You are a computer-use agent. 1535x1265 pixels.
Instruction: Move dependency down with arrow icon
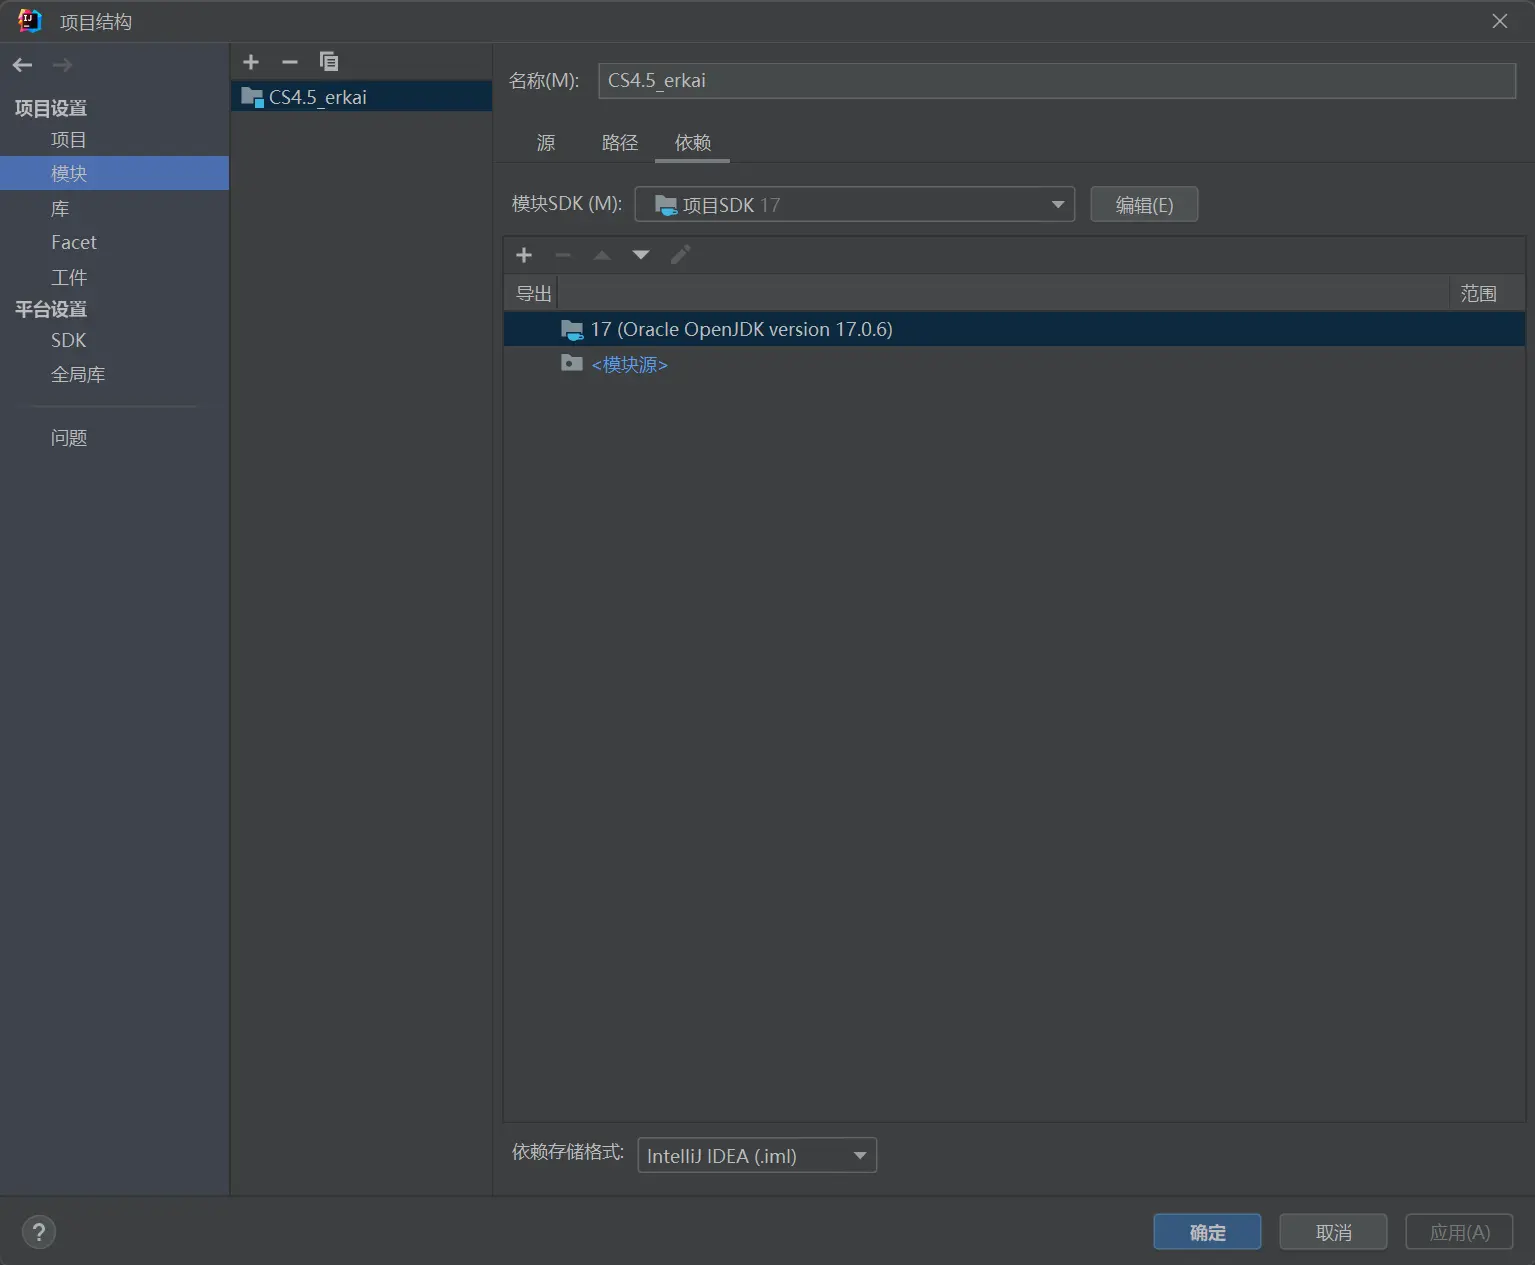[x=641, y=255]
